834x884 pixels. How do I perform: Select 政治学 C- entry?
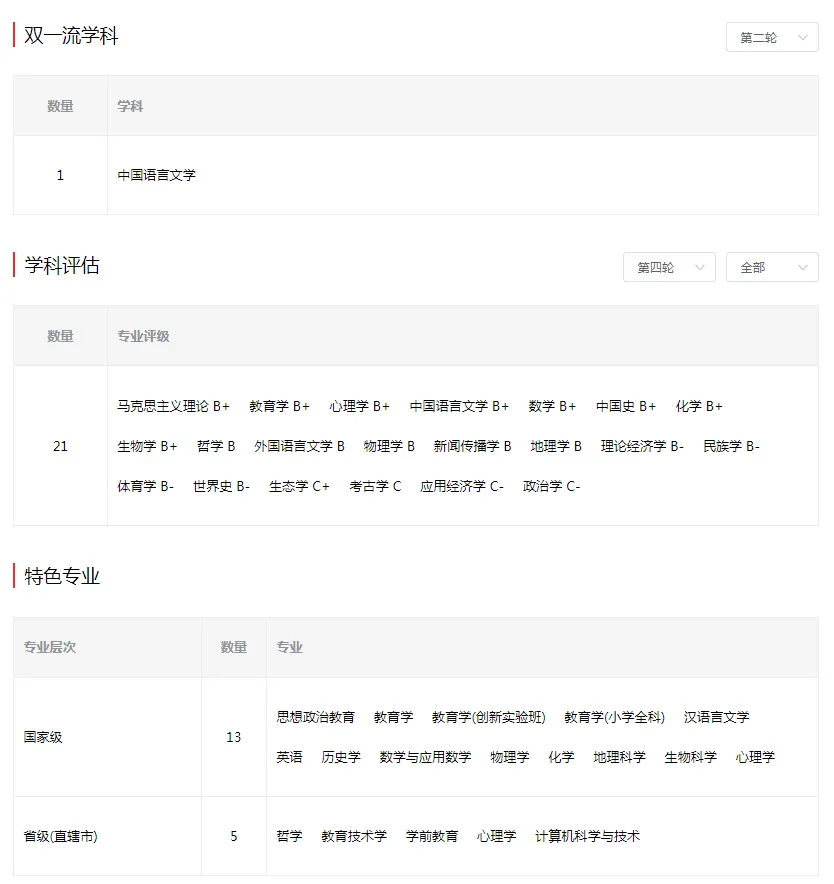(x=551, y=487)
